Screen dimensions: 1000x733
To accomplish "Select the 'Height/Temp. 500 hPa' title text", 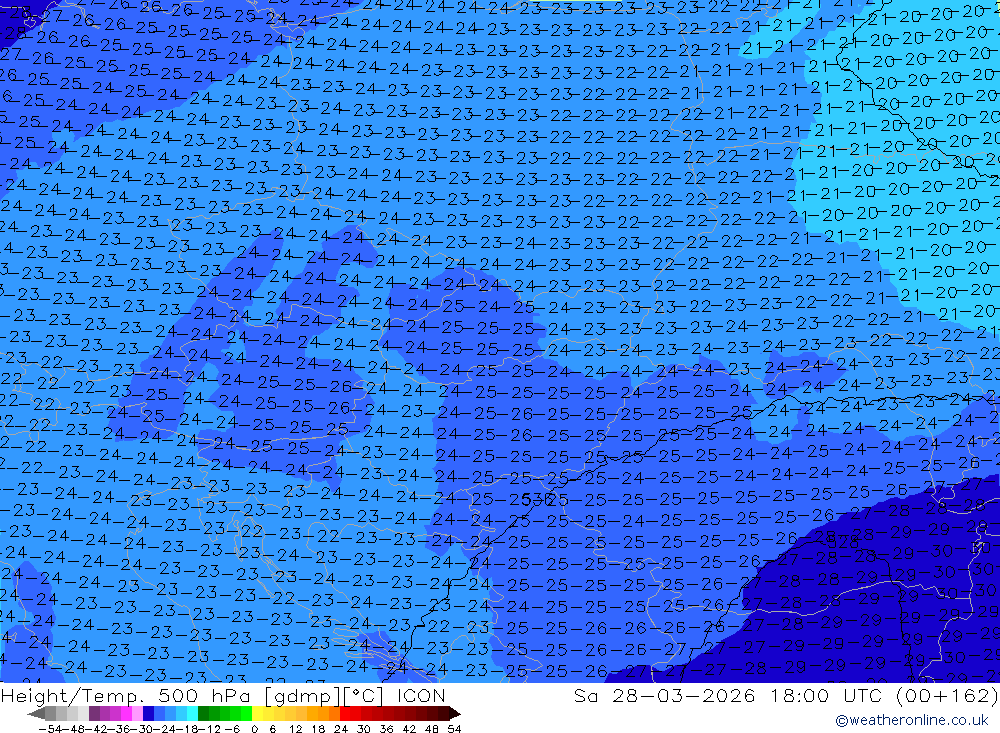I will [127, 695].
